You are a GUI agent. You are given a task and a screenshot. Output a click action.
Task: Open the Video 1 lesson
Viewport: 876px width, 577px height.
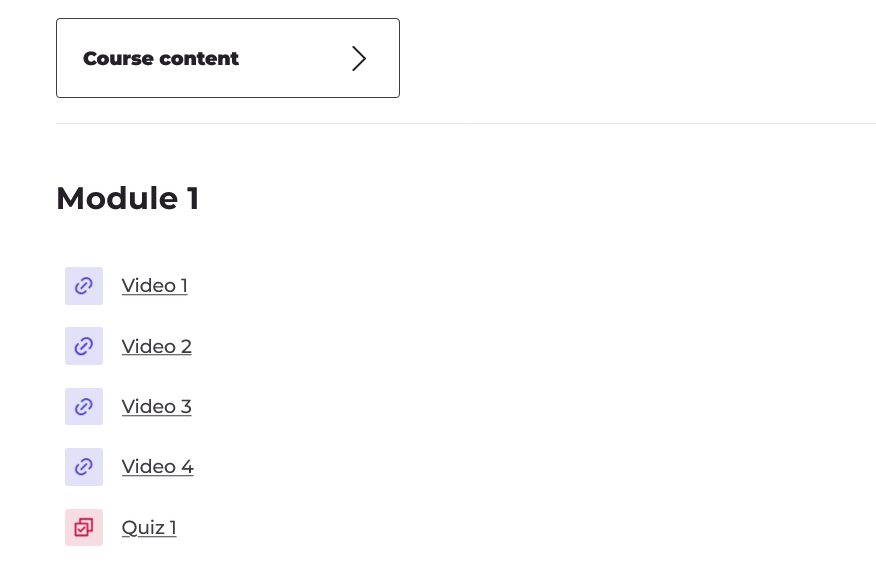(x=154, y=286)
